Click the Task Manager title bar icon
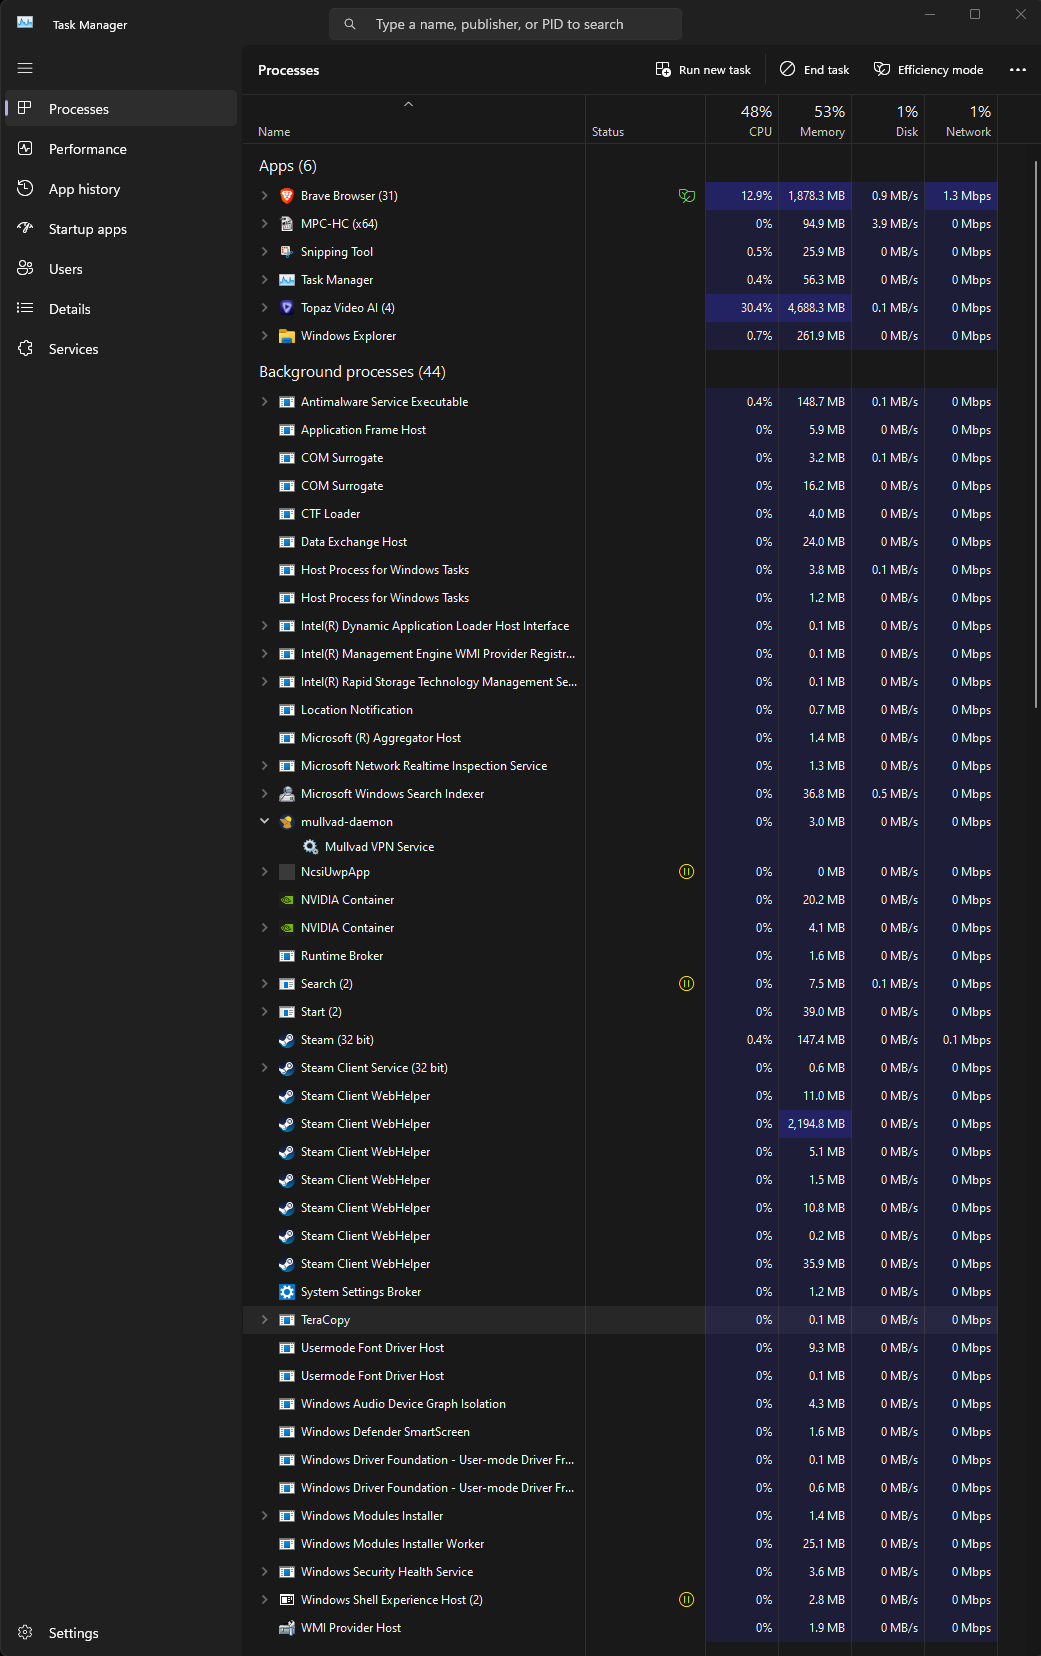1041x1656 pixels. [x=25, y=23]
